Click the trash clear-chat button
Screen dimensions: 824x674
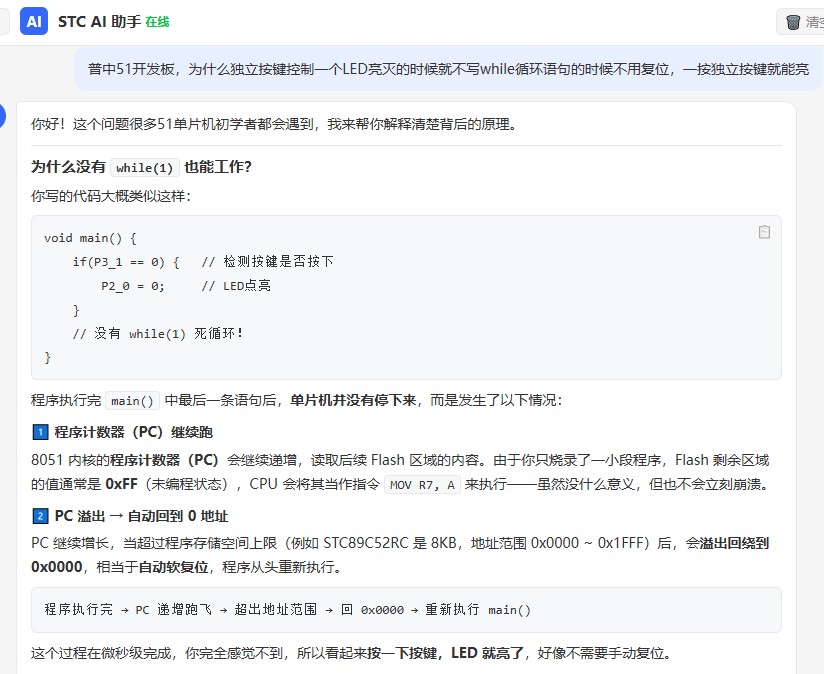point(801,22)
